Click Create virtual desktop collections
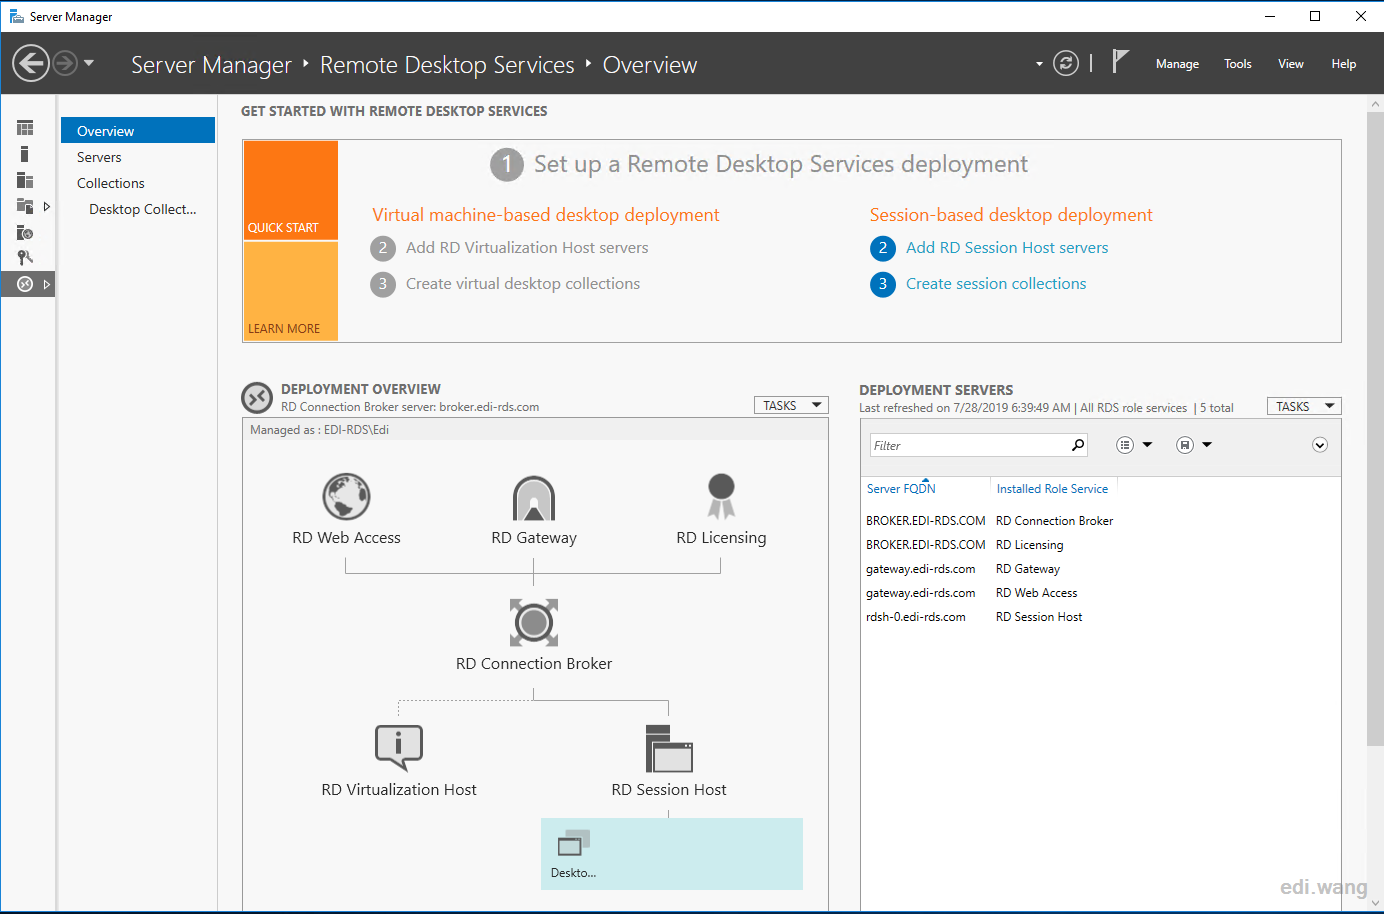The width and height of the screenshot is (1384, 914). pos(523,284)
